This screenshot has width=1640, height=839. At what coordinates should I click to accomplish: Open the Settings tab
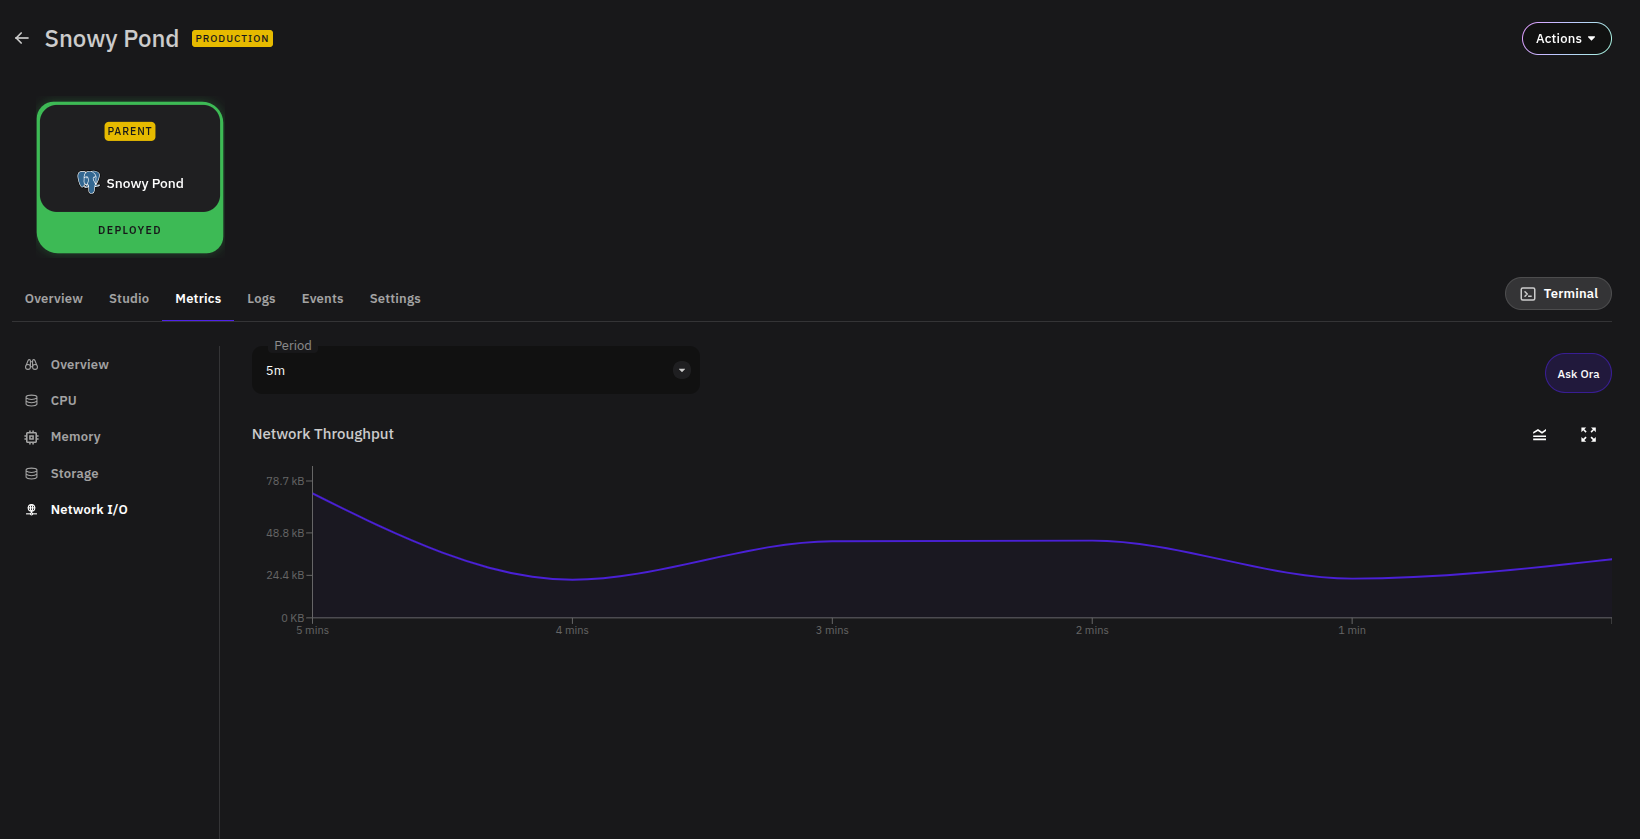pos(395,298)
